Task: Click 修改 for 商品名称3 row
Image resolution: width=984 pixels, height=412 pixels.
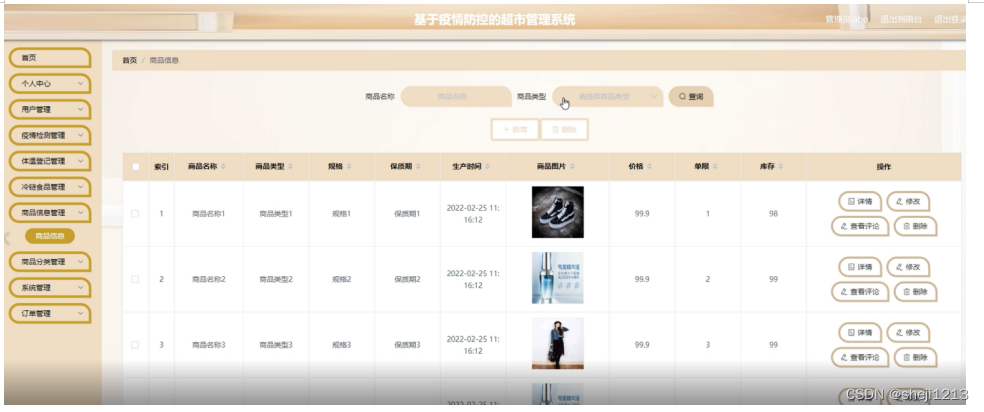Action: 908,332
